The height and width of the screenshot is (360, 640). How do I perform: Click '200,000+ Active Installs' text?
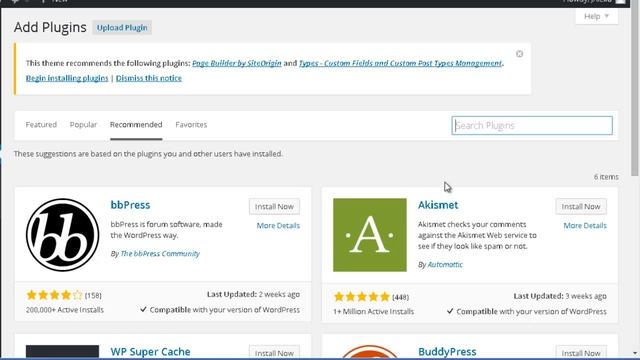pyautogui.click(x=64, y=310)
